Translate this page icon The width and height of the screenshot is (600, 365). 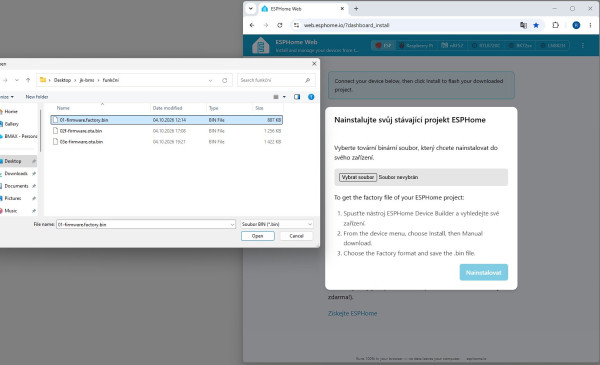tap(523, 25)
